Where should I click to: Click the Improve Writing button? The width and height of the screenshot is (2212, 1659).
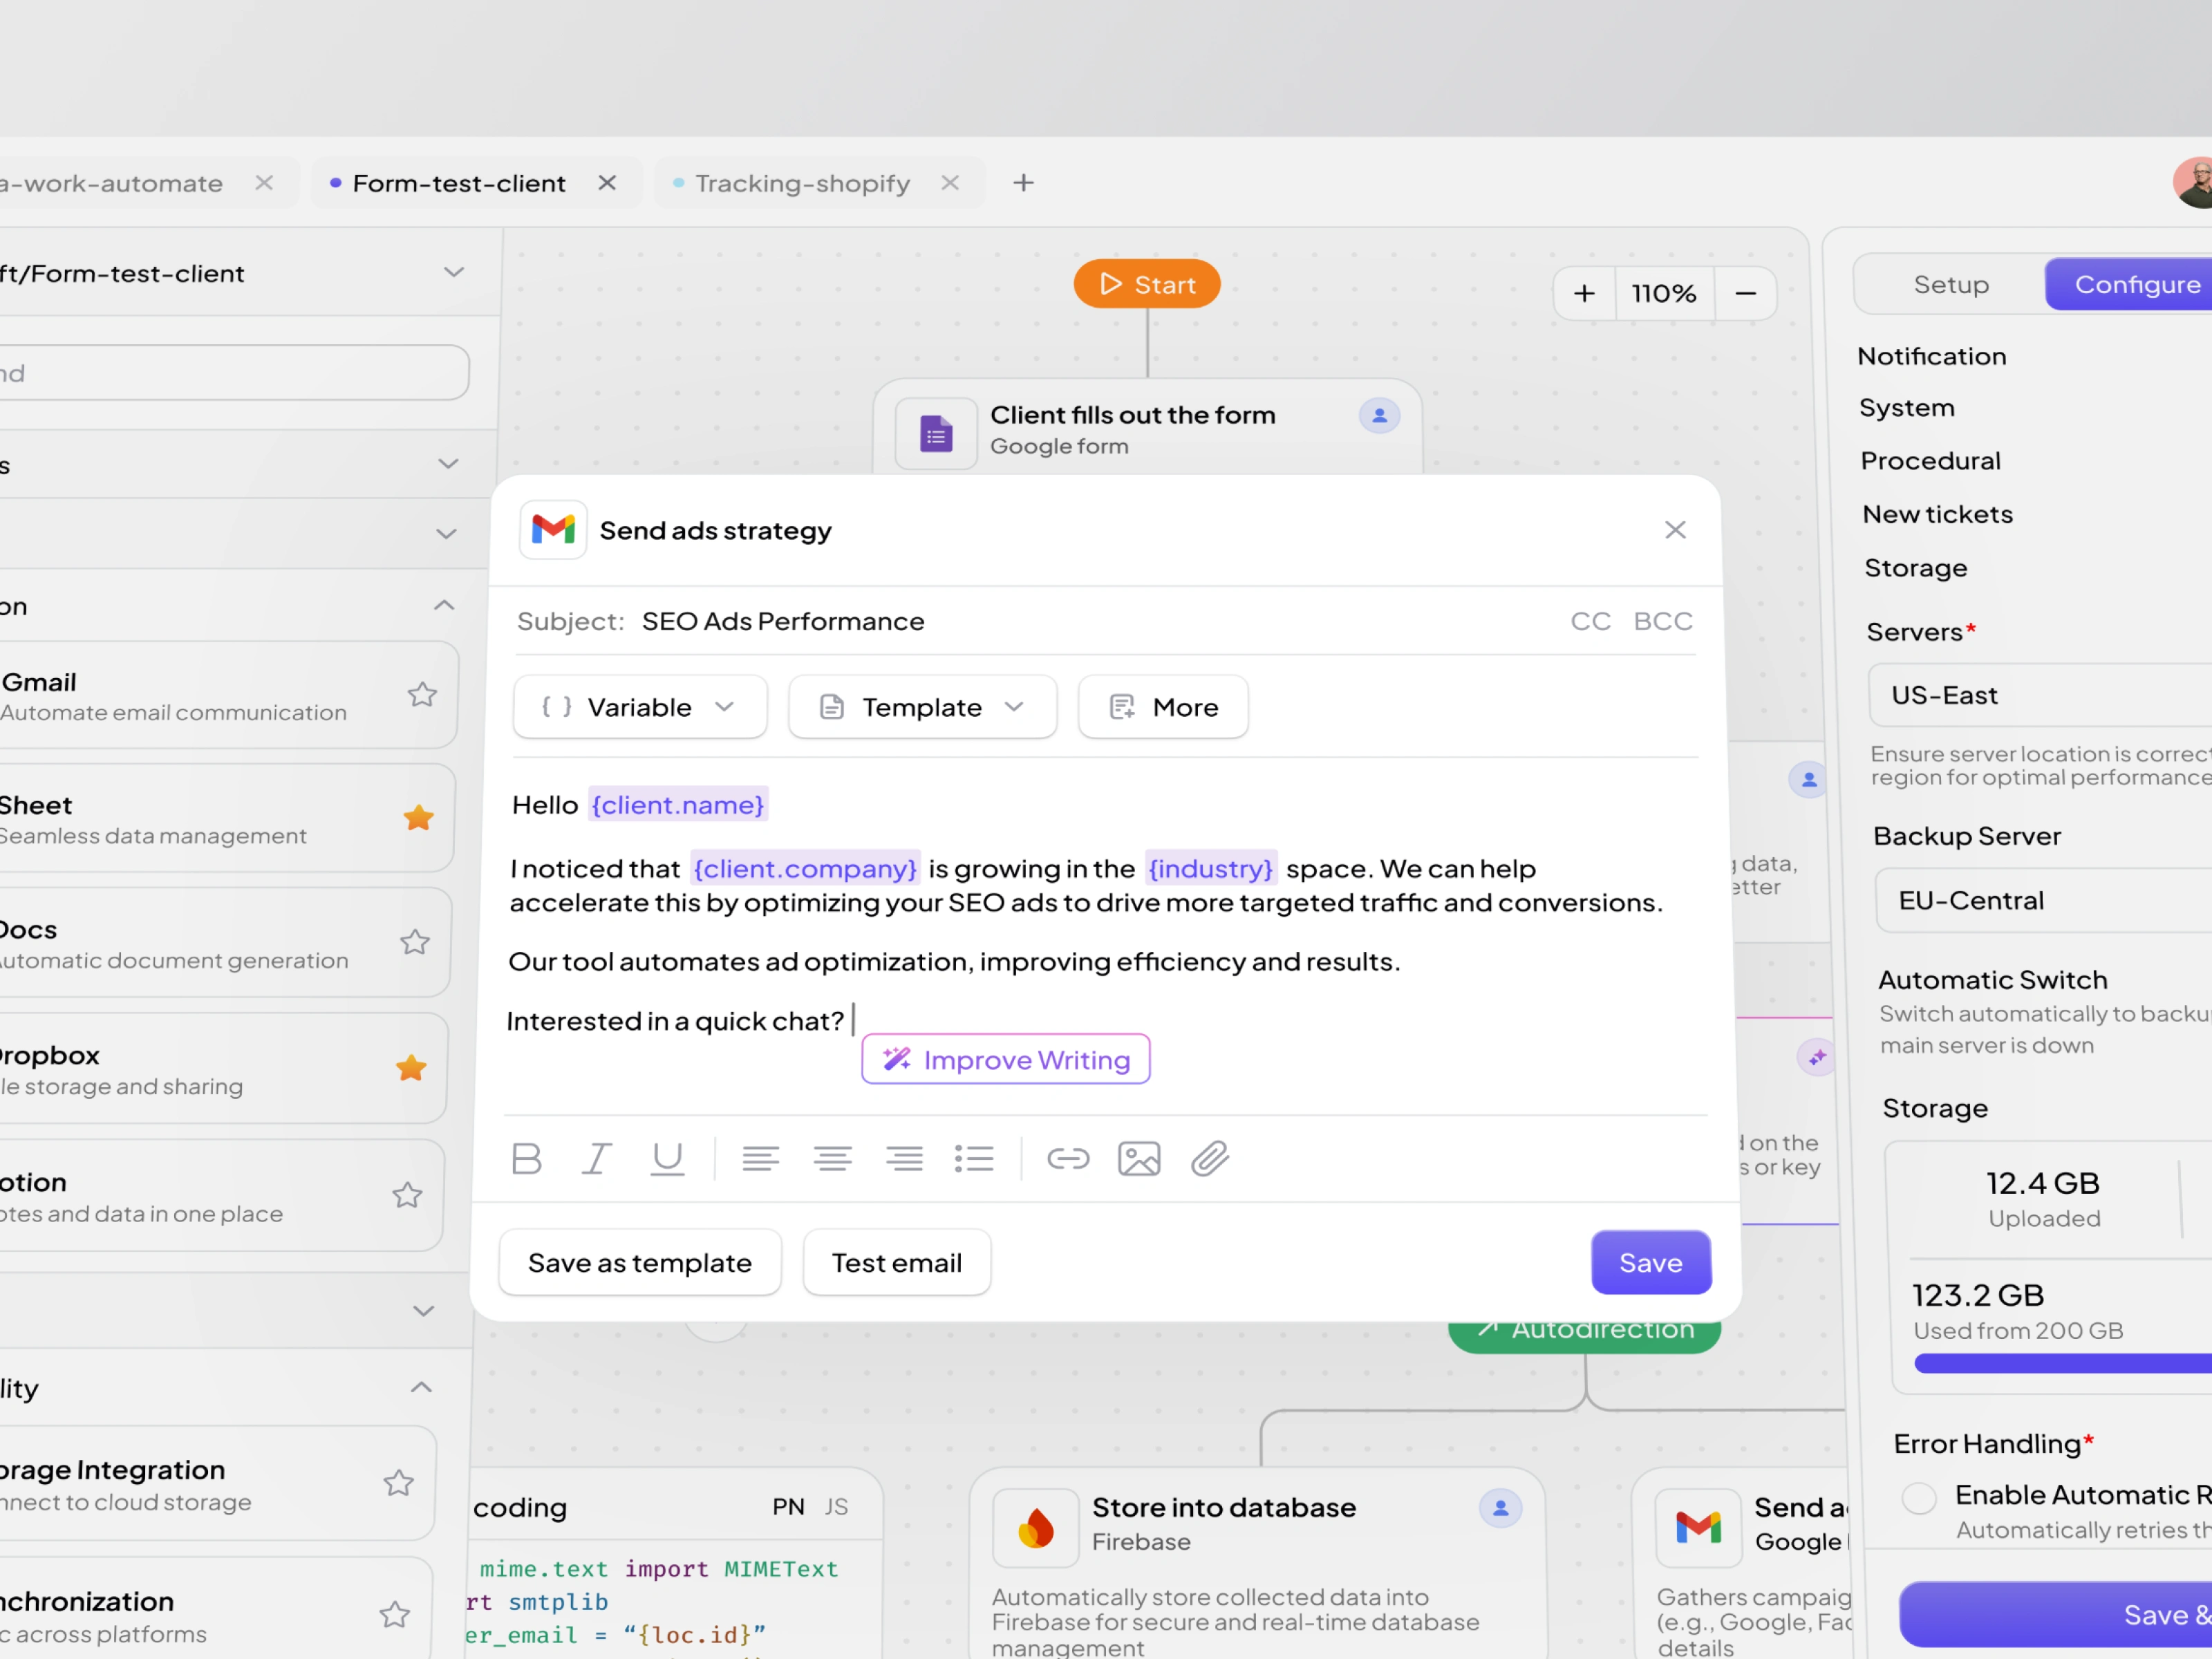1006,1059
